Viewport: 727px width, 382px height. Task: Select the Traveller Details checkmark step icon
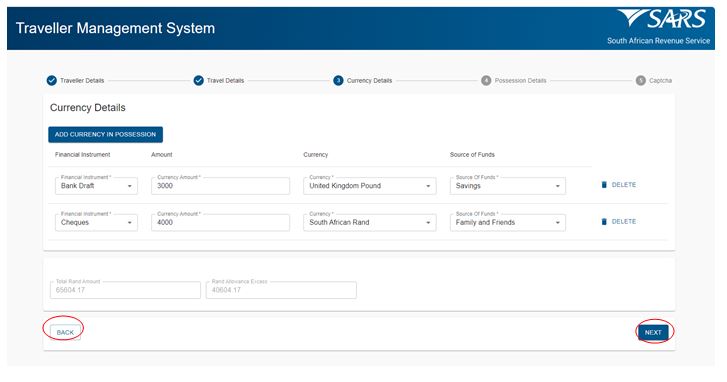point(51,81)
